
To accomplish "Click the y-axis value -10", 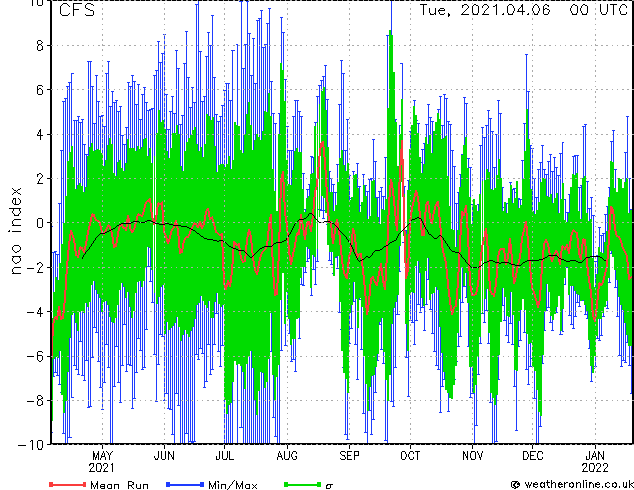I will coord(31,445).
